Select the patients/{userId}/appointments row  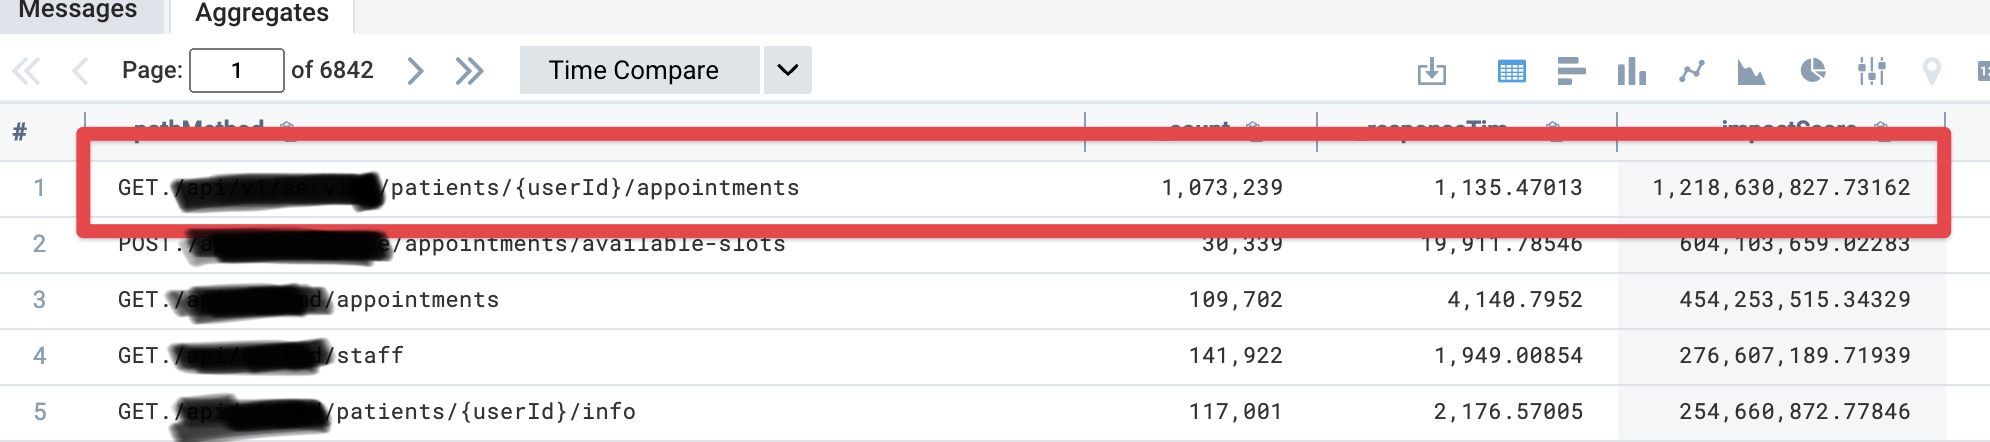995,188
